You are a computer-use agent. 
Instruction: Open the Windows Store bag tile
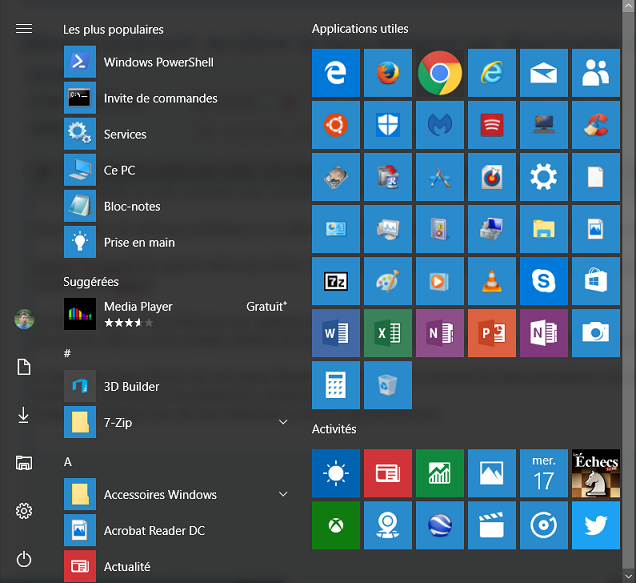[x=595, y=281]
